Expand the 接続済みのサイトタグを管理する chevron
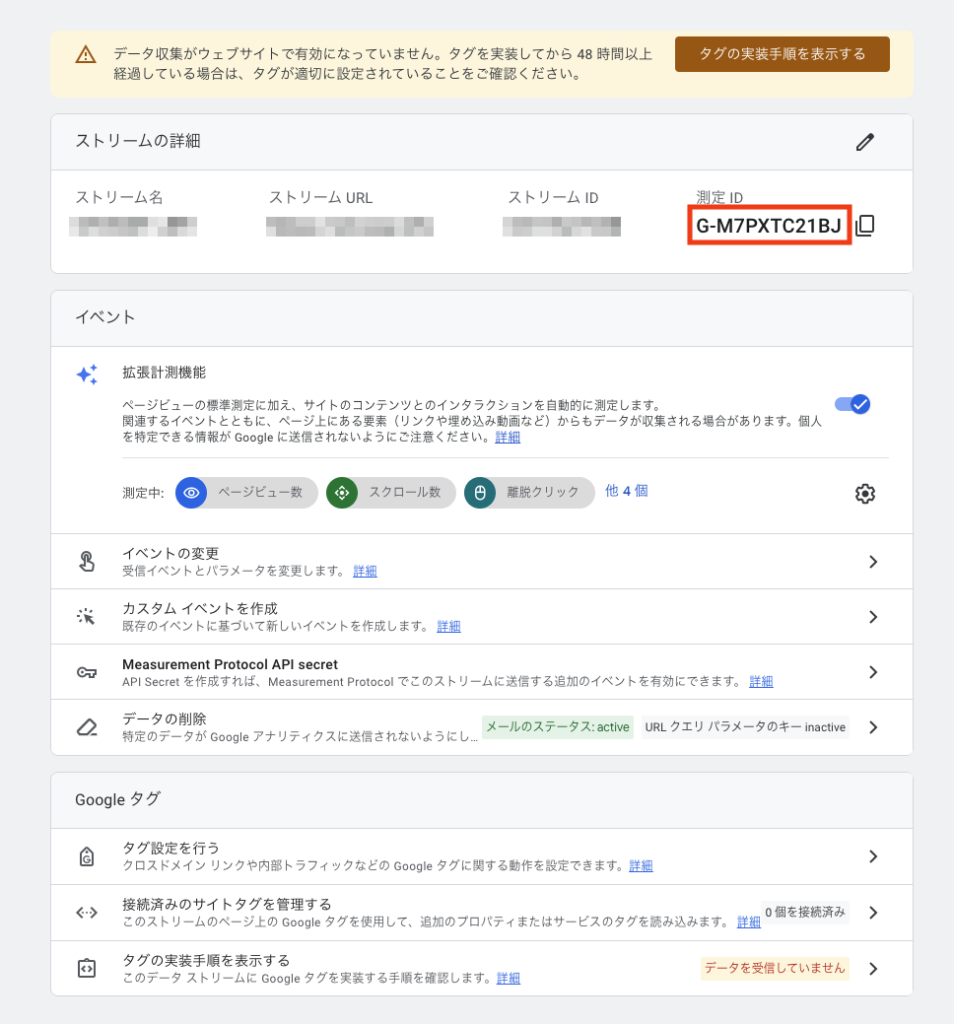 coord(873,913)
